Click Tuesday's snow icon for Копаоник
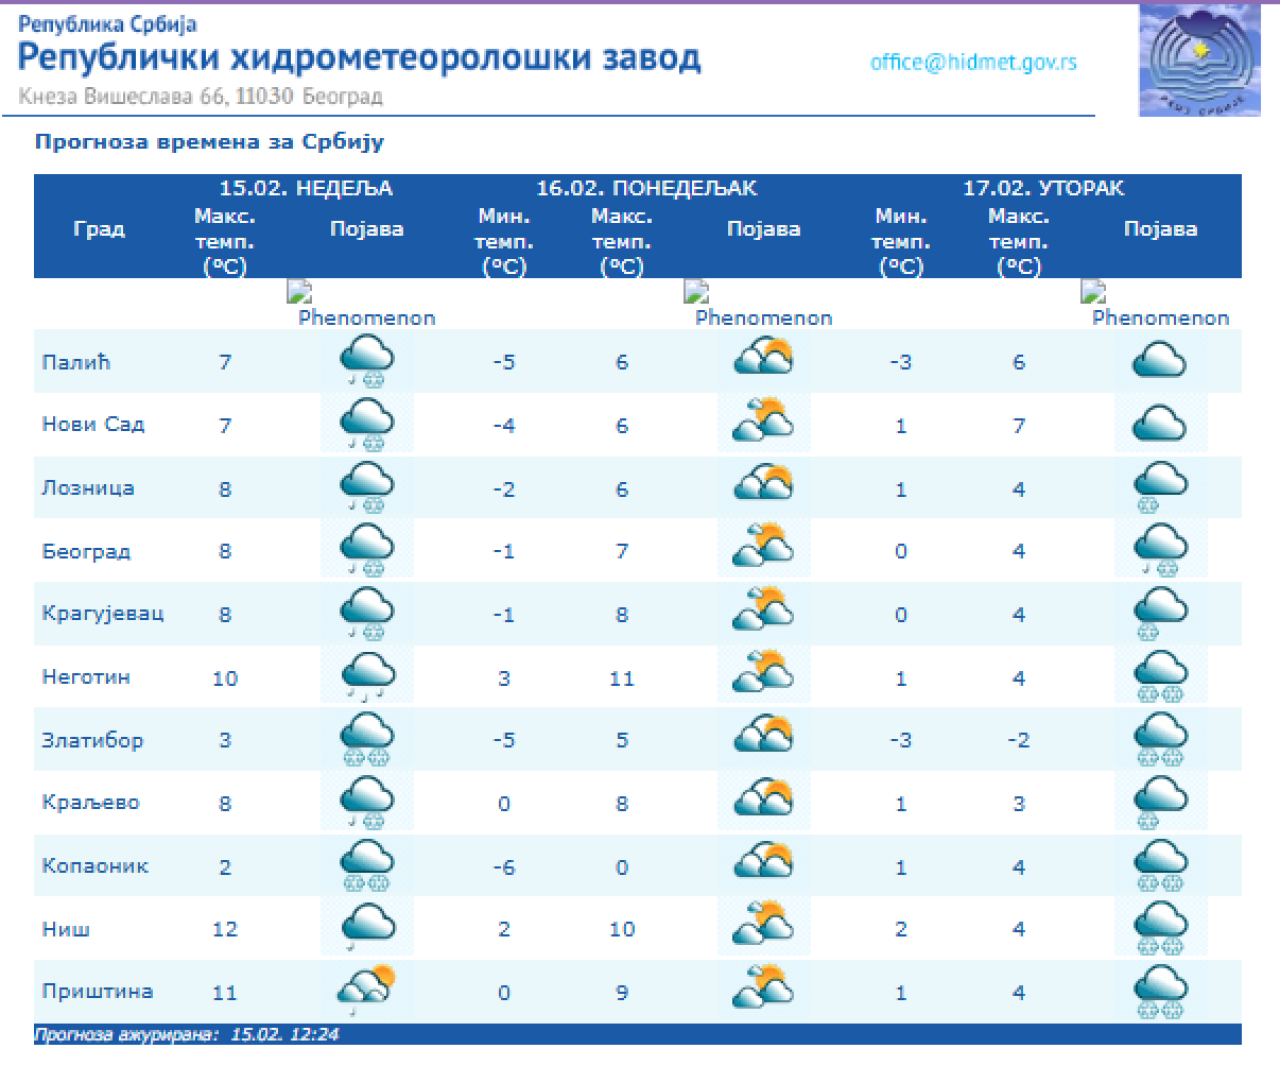This screenshot has width=1280, height=1083. (x=1160, y=865)
